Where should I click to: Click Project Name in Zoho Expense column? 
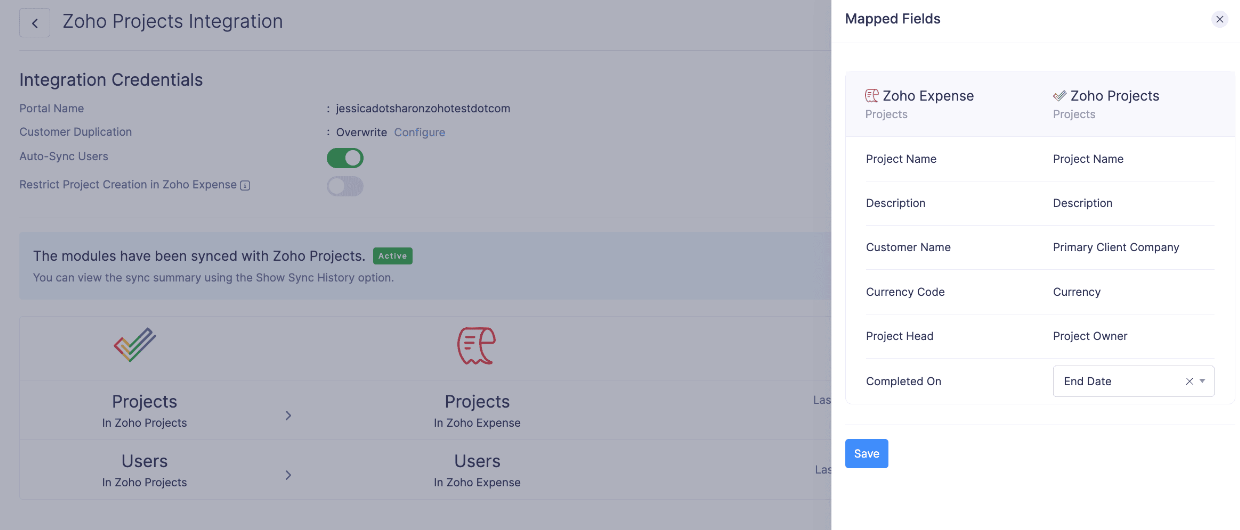(x=901, y=159)
